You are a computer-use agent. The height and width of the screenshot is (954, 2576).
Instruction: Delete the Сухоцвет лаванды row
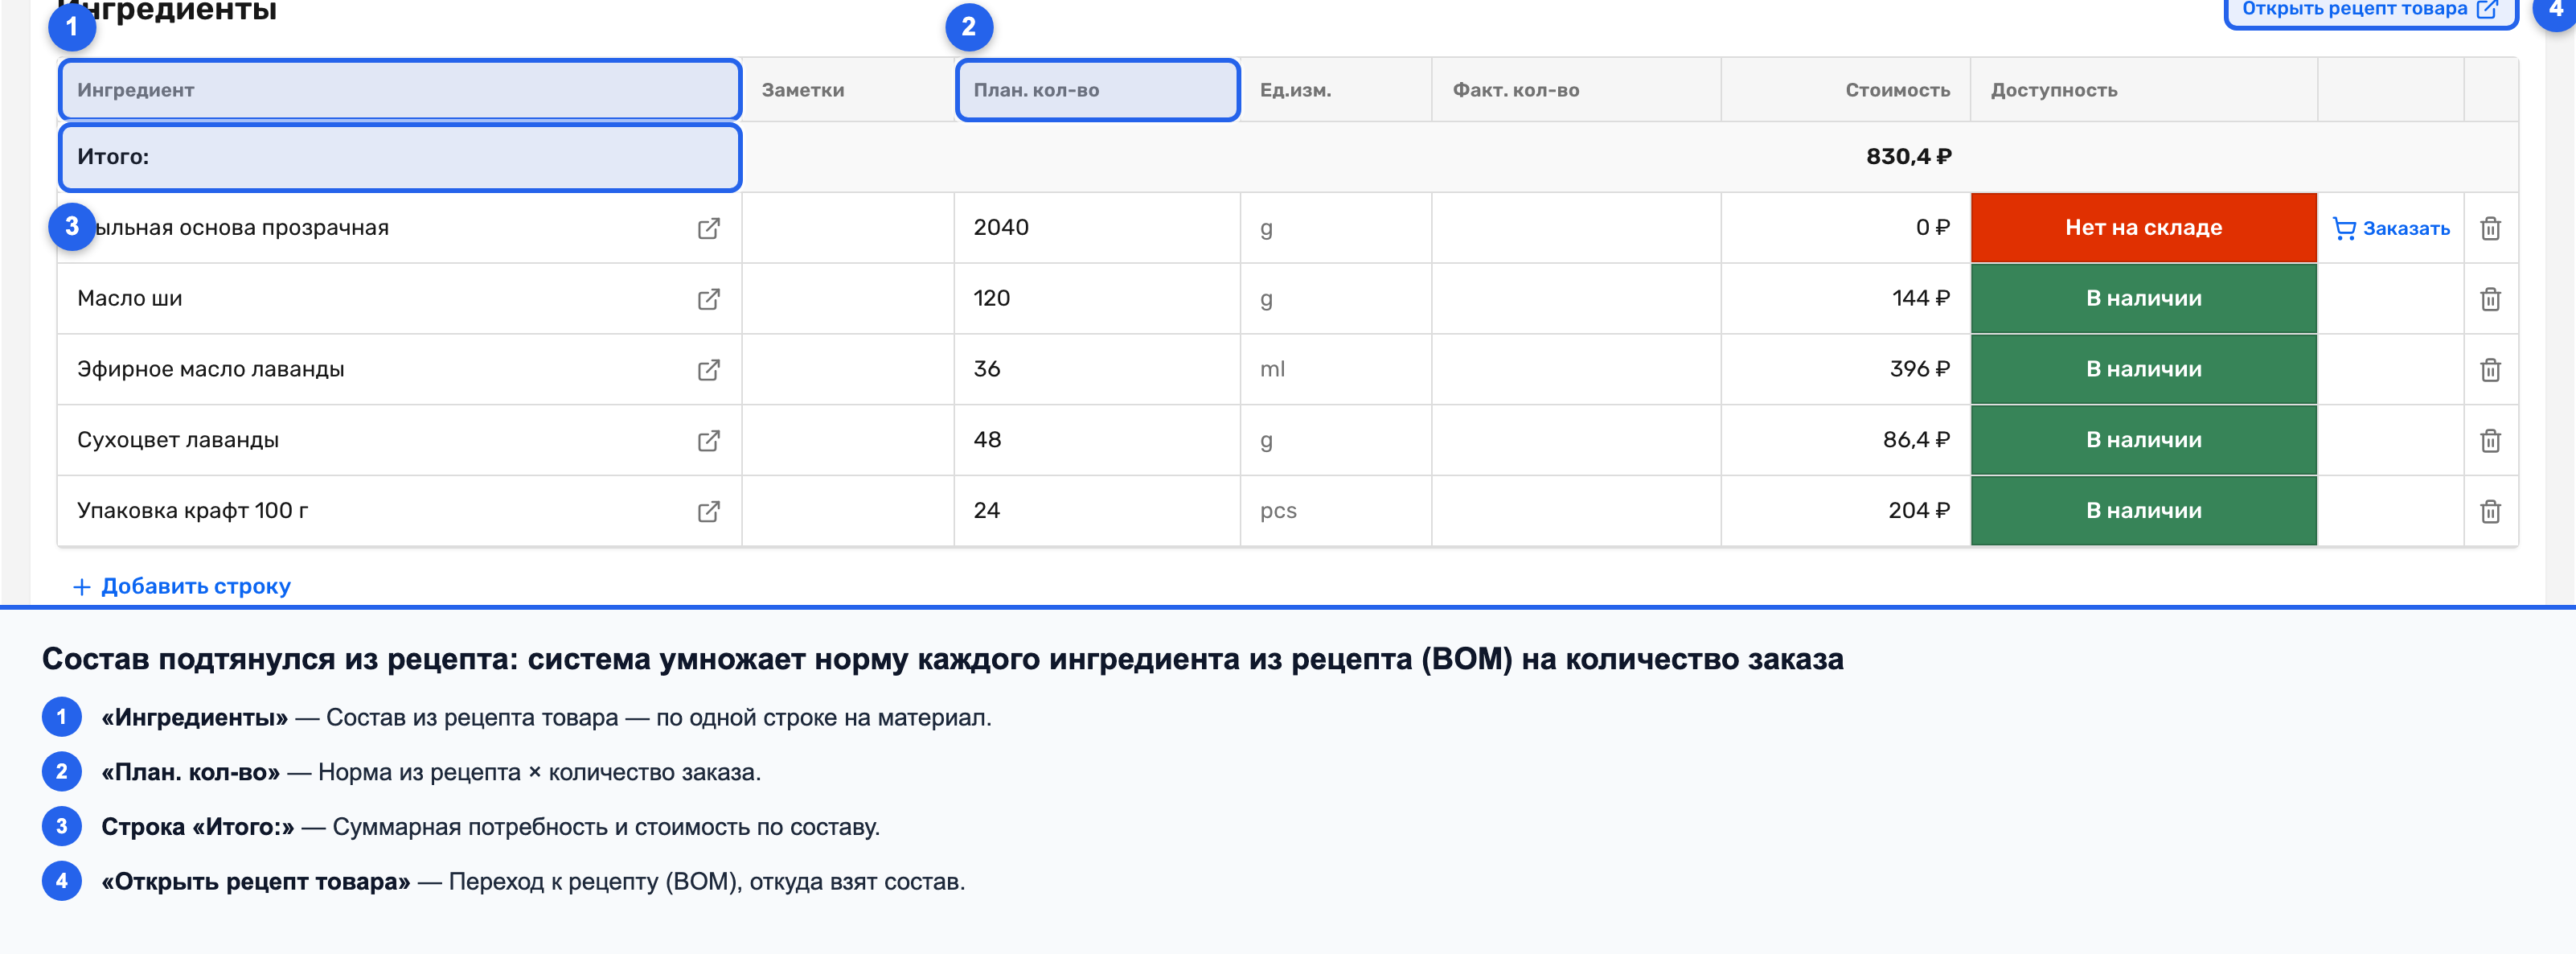[x=2490, y=441]
